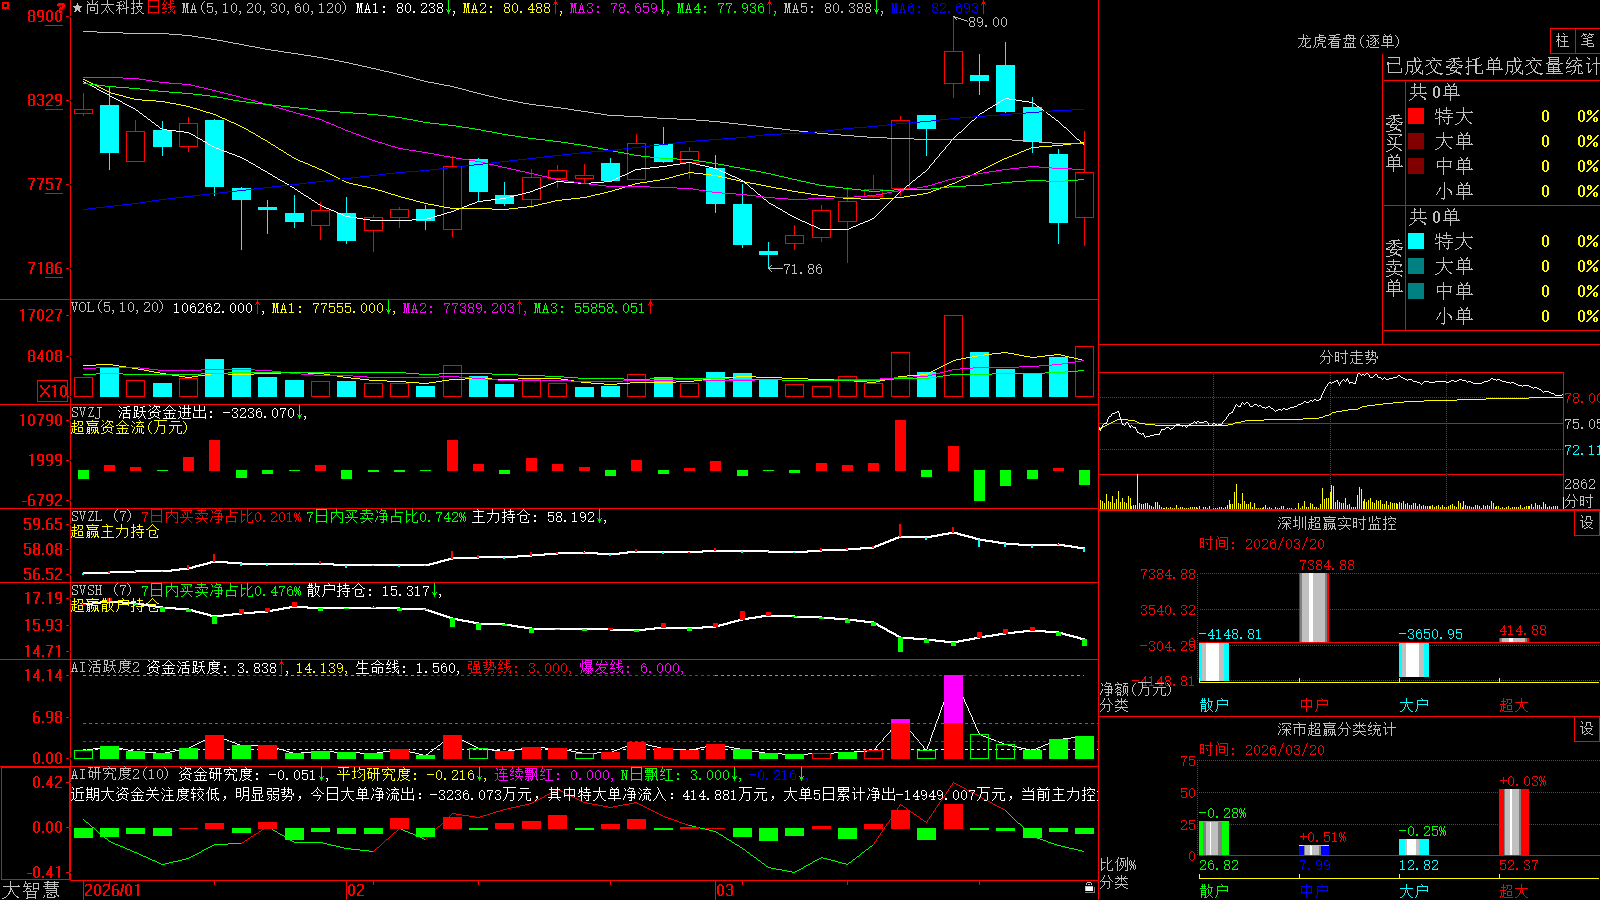
Task: Click the 大智慧 logo label
Action: point(30,890)
